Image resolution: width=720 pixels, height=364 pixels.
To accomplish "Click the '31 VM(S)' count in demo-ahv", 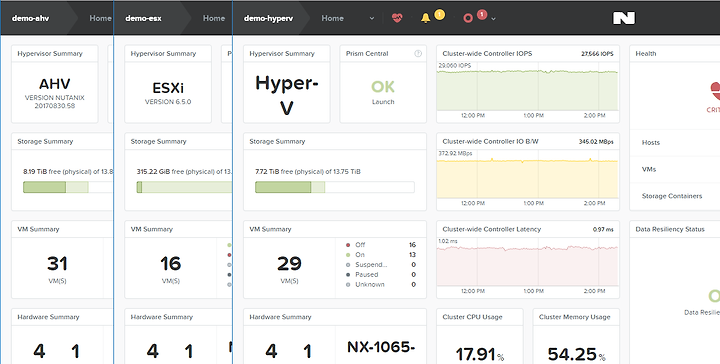I will pyautogui.click(x=57, y=269).
